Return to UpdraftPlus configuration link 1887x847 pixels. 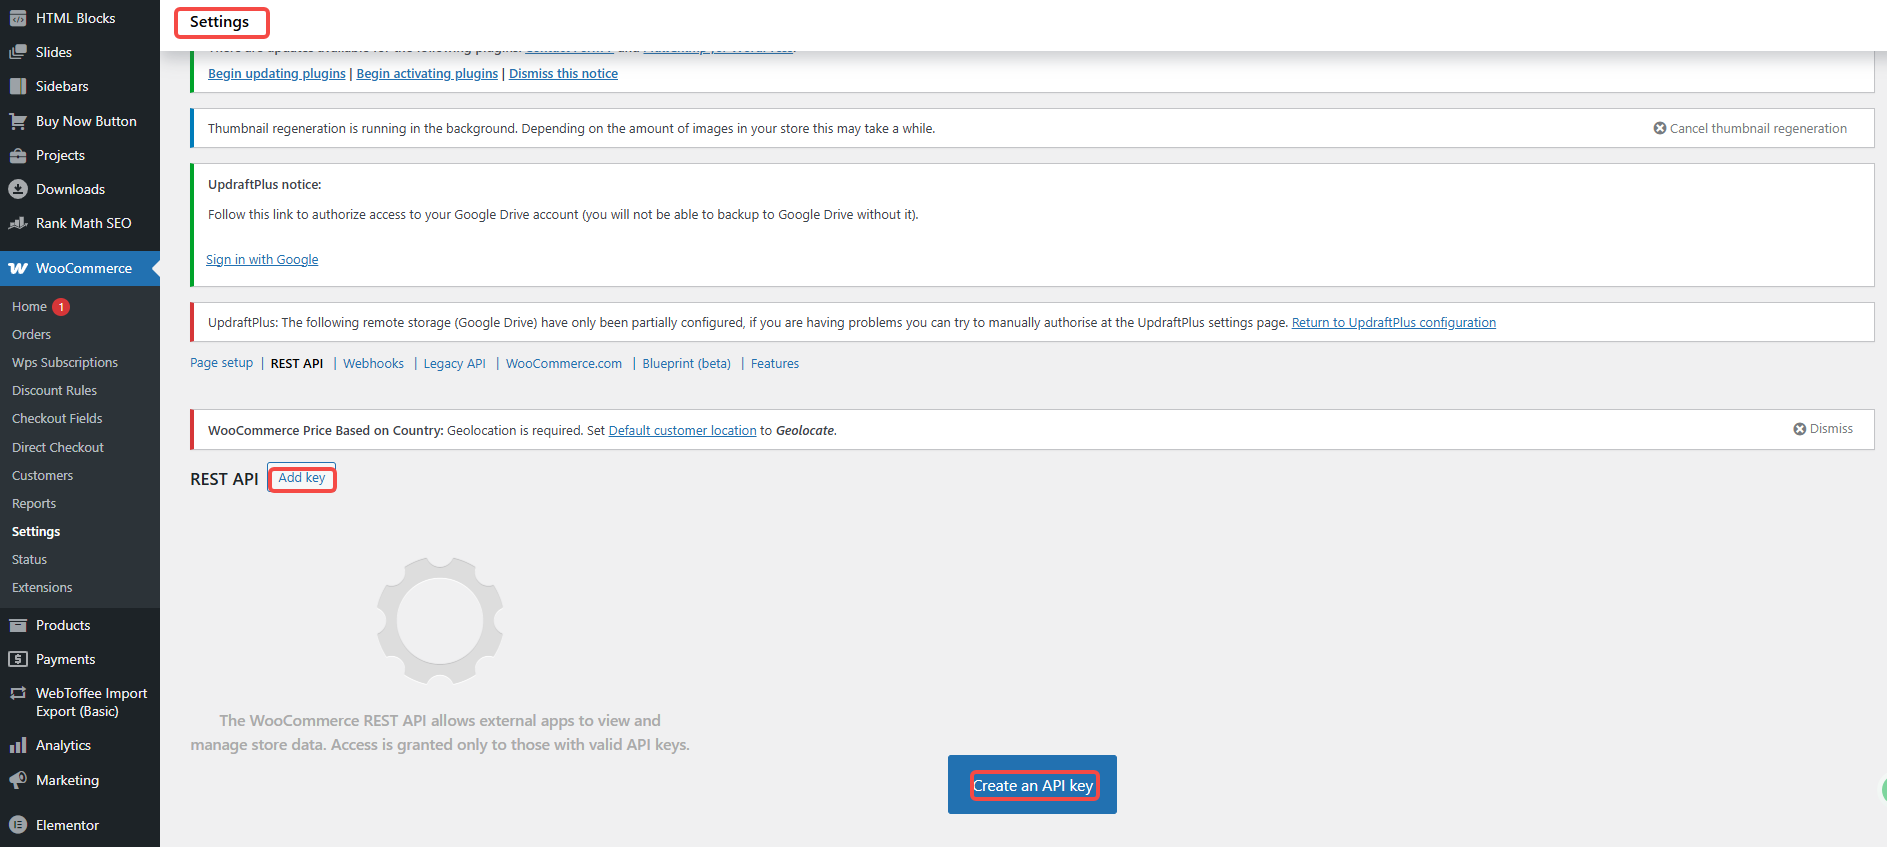point(1394,323)
